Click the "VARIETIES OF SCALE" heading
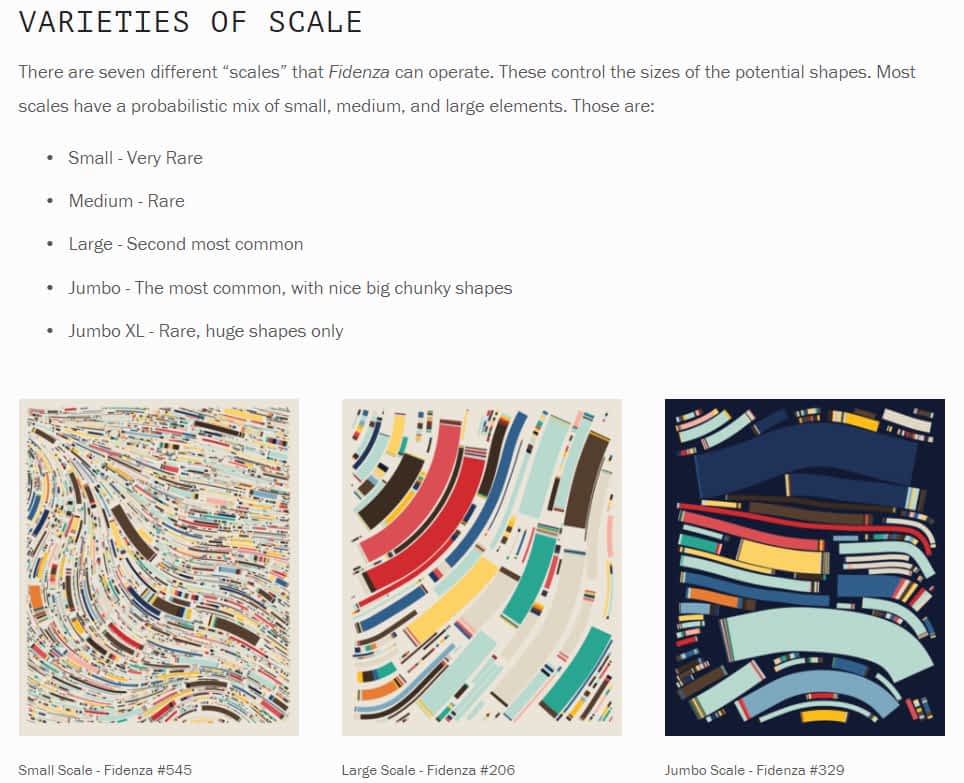964x783 pixels. (190, 22)
